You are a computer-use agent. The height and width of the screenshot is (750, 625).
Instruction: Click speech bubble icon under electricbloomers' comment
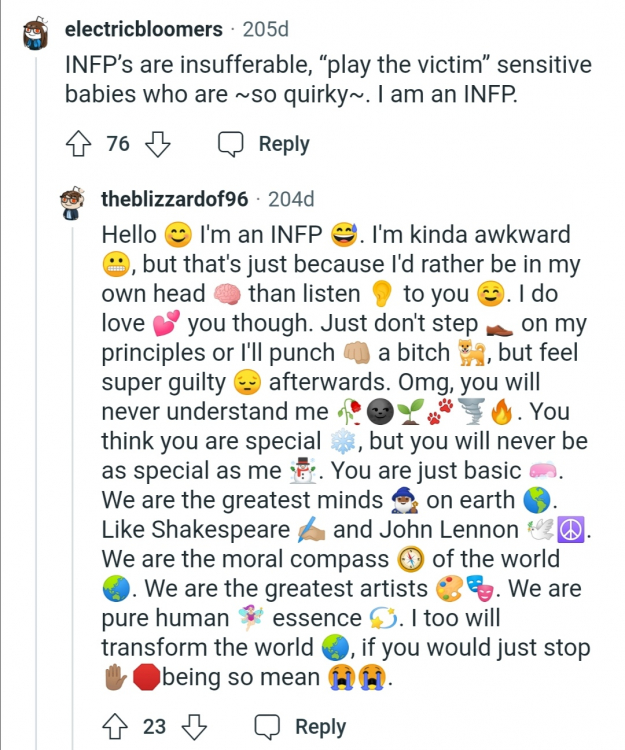coord(231,145)
